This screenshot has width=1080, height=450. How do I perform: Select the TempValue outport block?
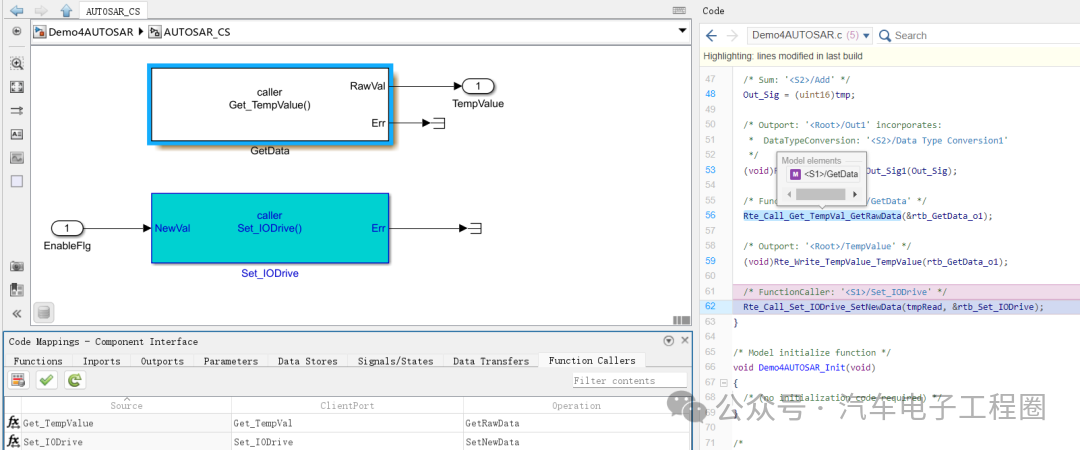478,86
